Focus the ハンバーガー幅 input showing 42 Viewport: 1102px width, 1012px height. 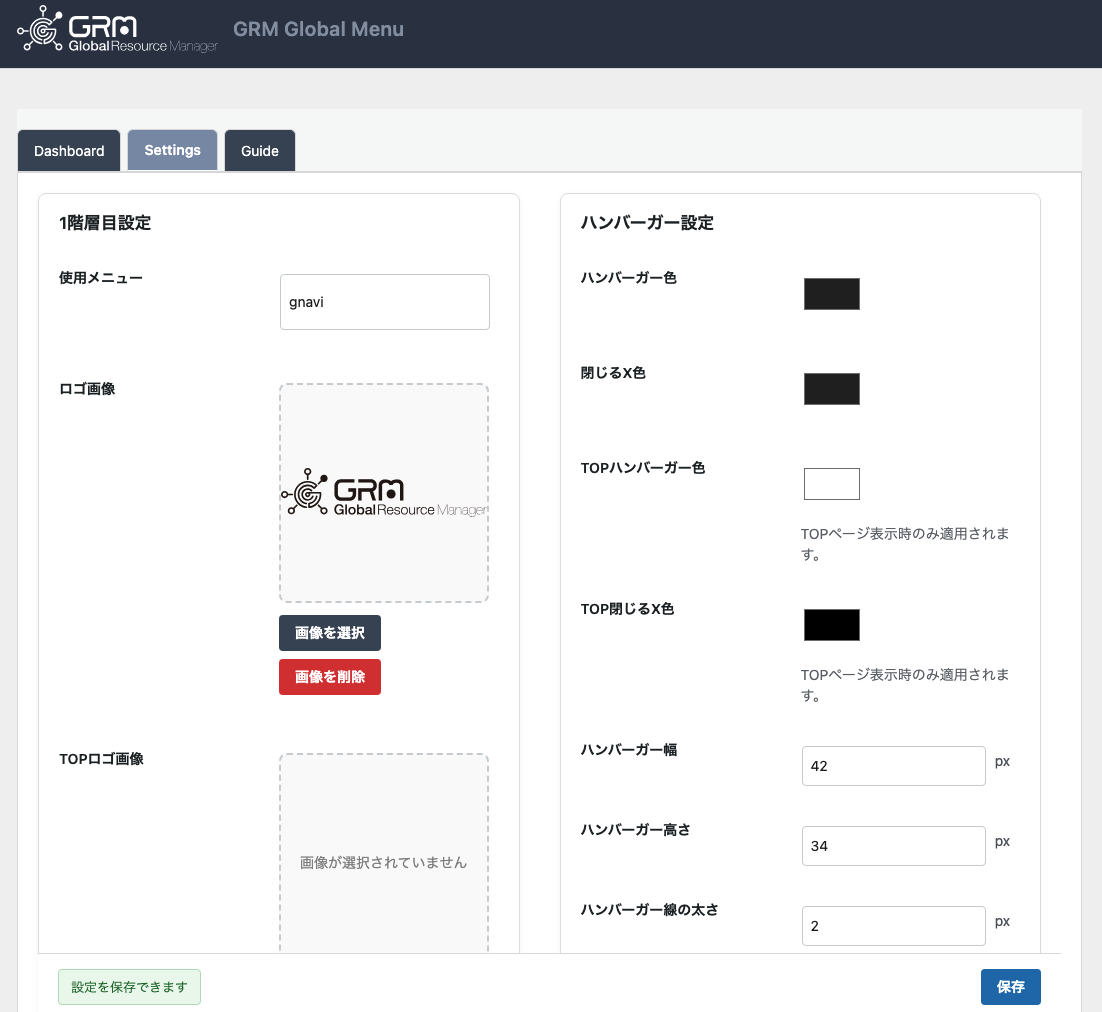click(x=893, y=766)
